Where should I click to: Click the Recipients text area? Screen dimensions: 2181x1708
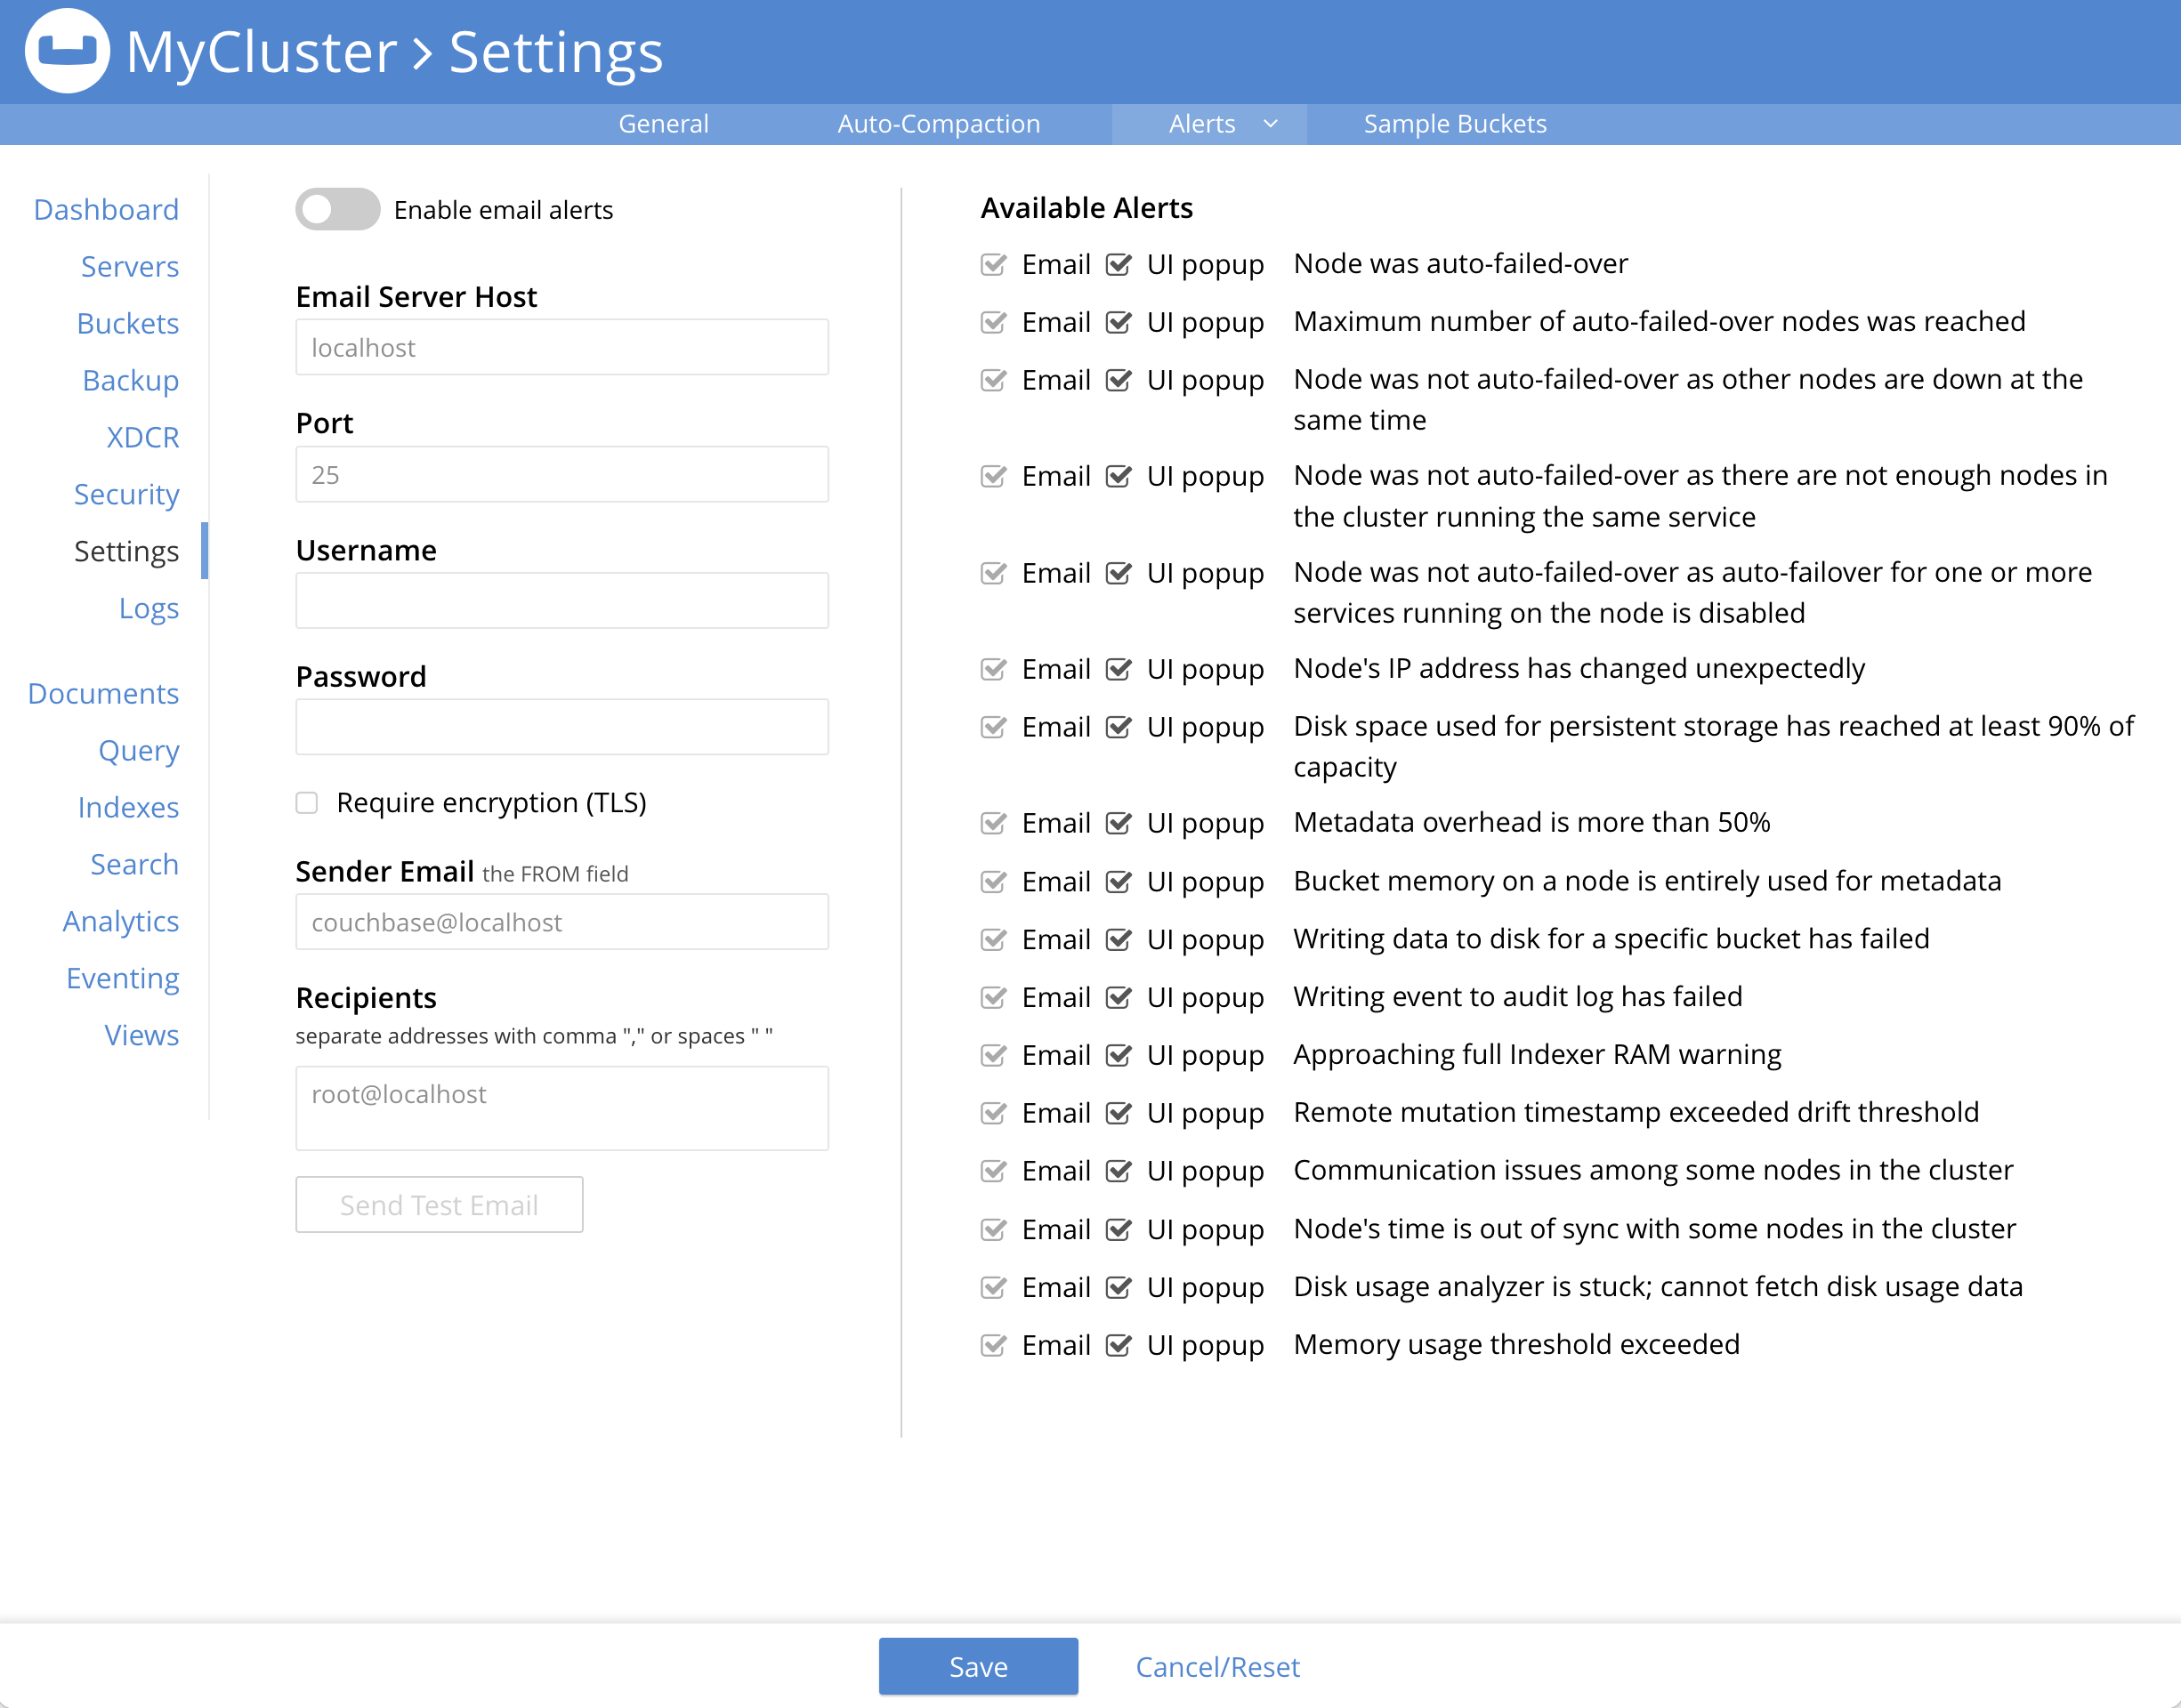click(562, 1108)
